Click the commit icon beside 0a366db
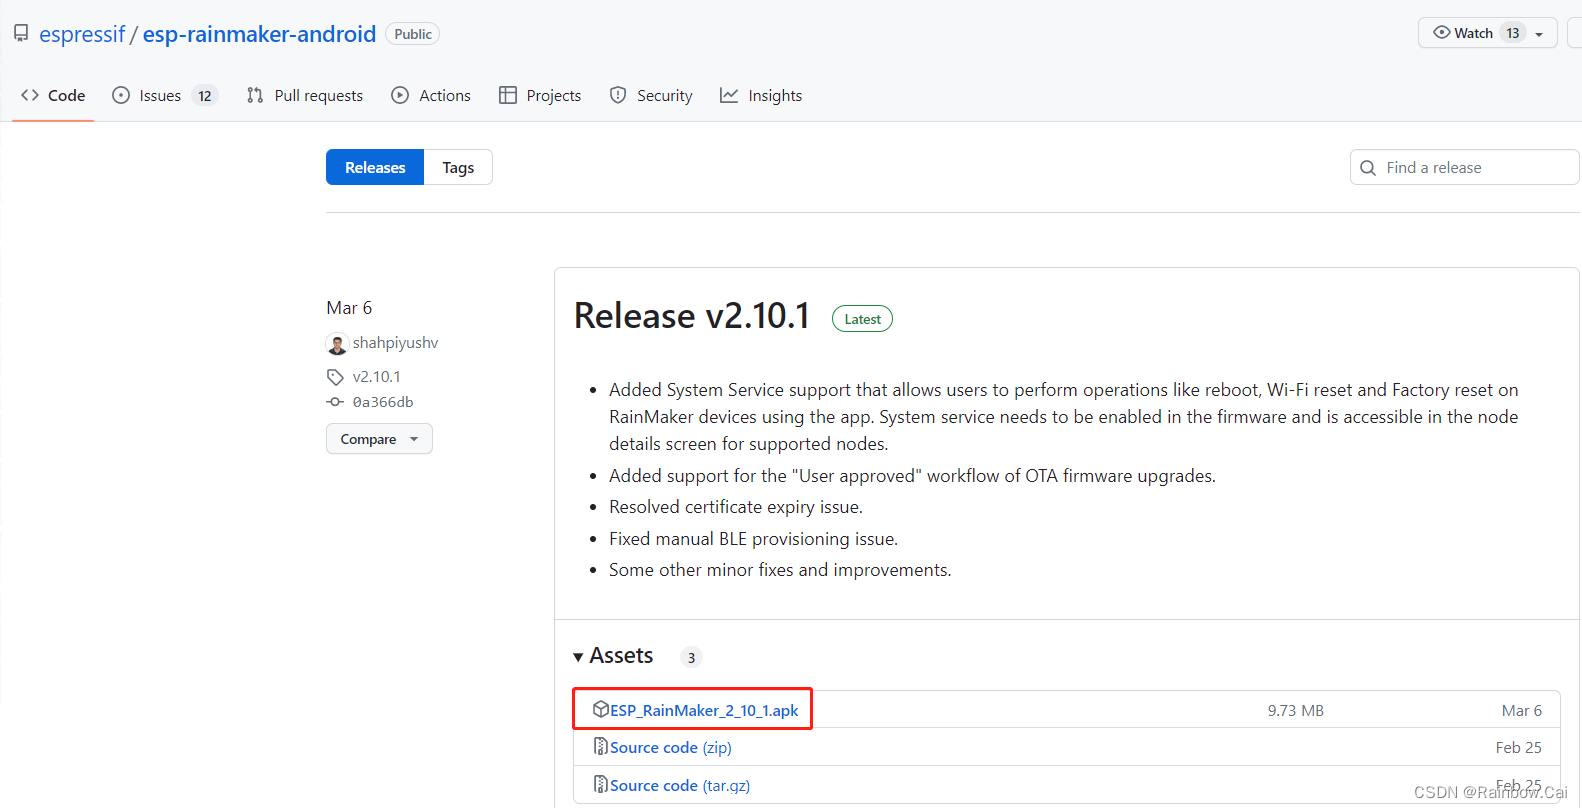This screenshot has height=808, width=1582. point(335,402)
